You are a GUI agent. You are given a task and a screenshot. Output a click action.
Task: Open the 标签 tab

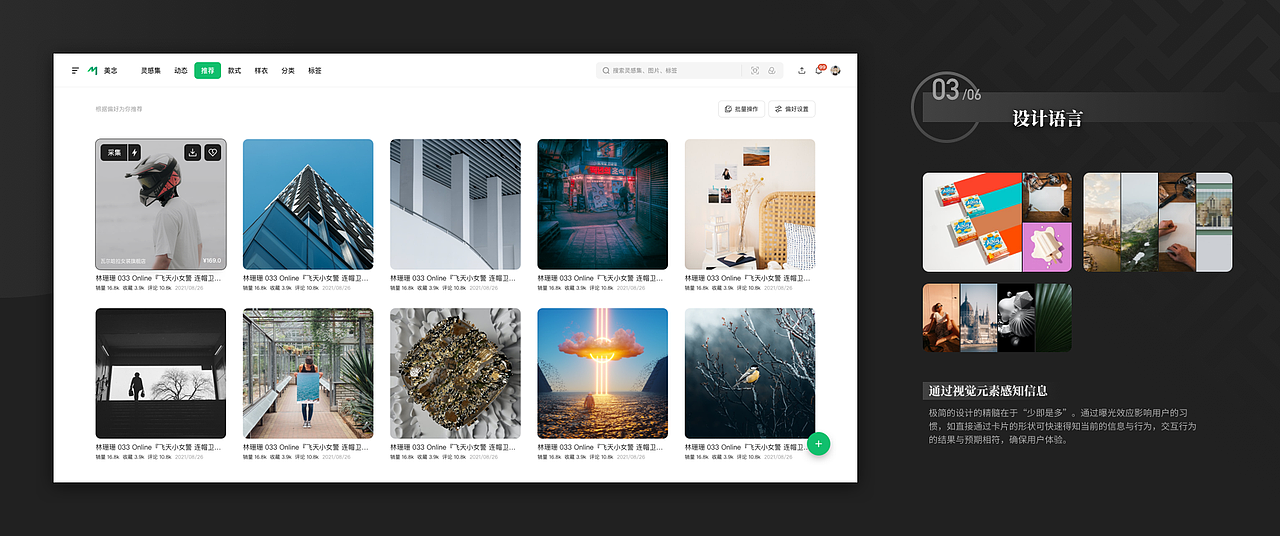tap(315, 71)
